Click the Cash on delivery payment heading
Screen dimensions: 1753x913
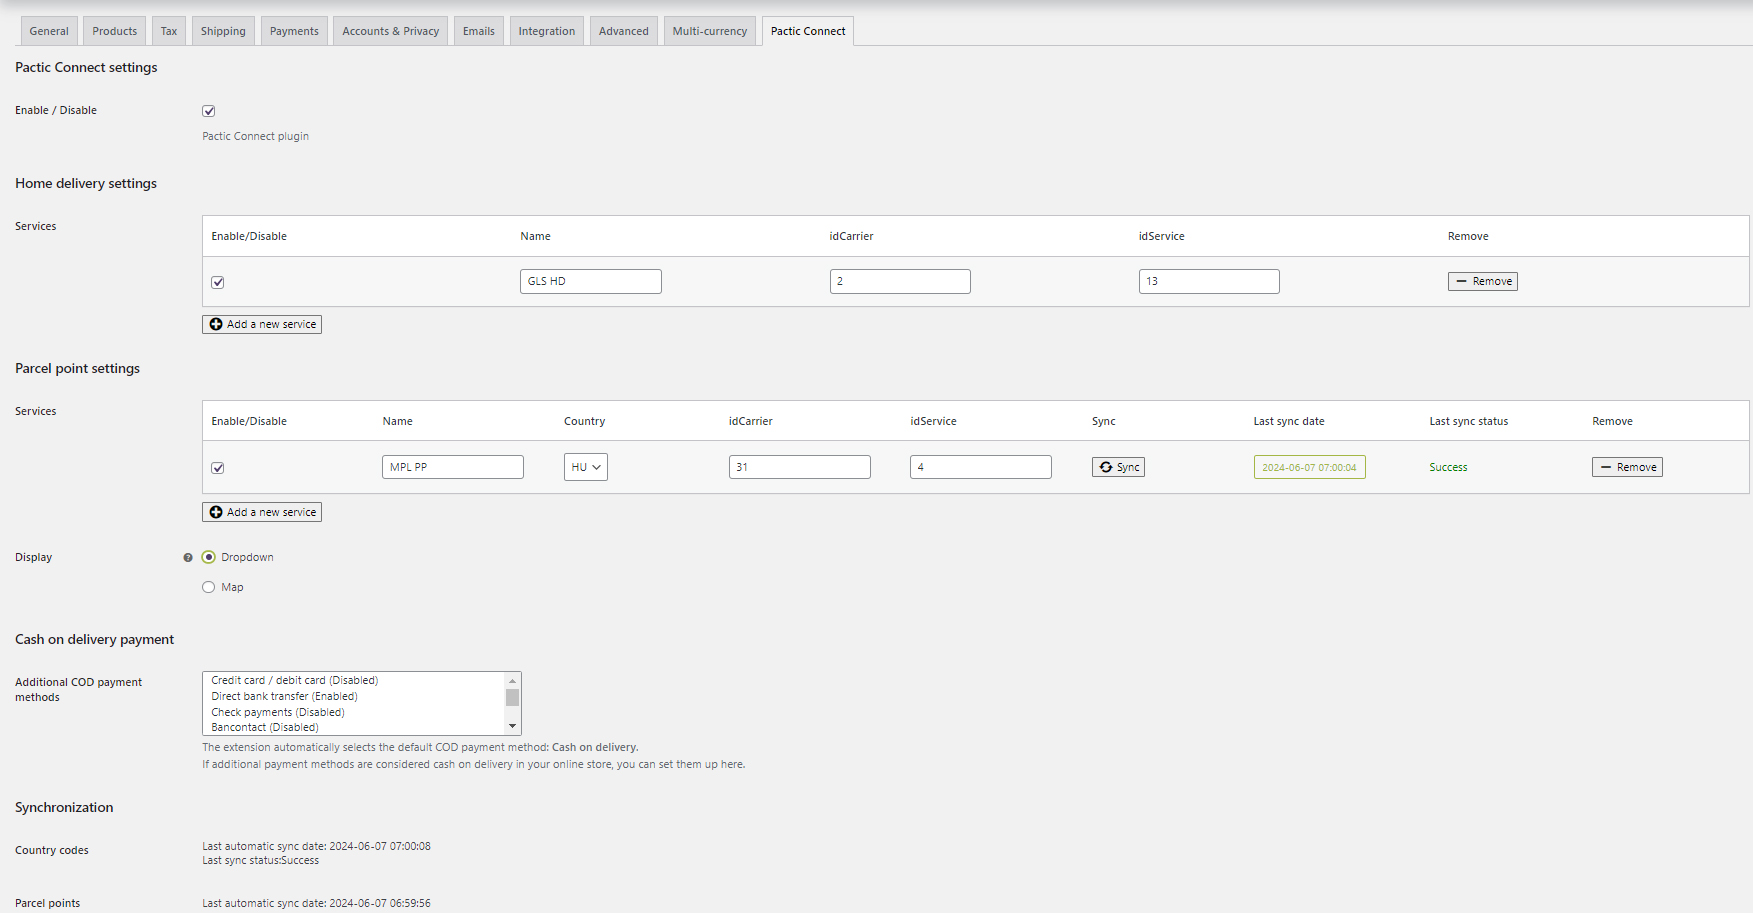[x=94, y=639]
